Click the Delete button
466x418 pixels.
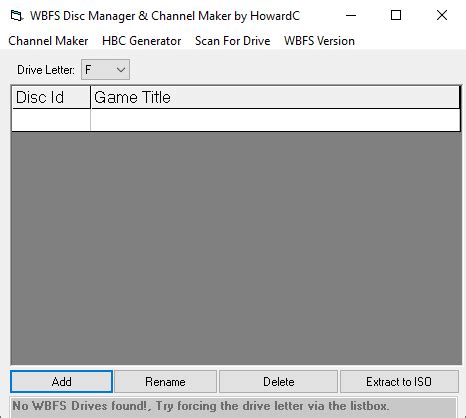tap(278, 382)
